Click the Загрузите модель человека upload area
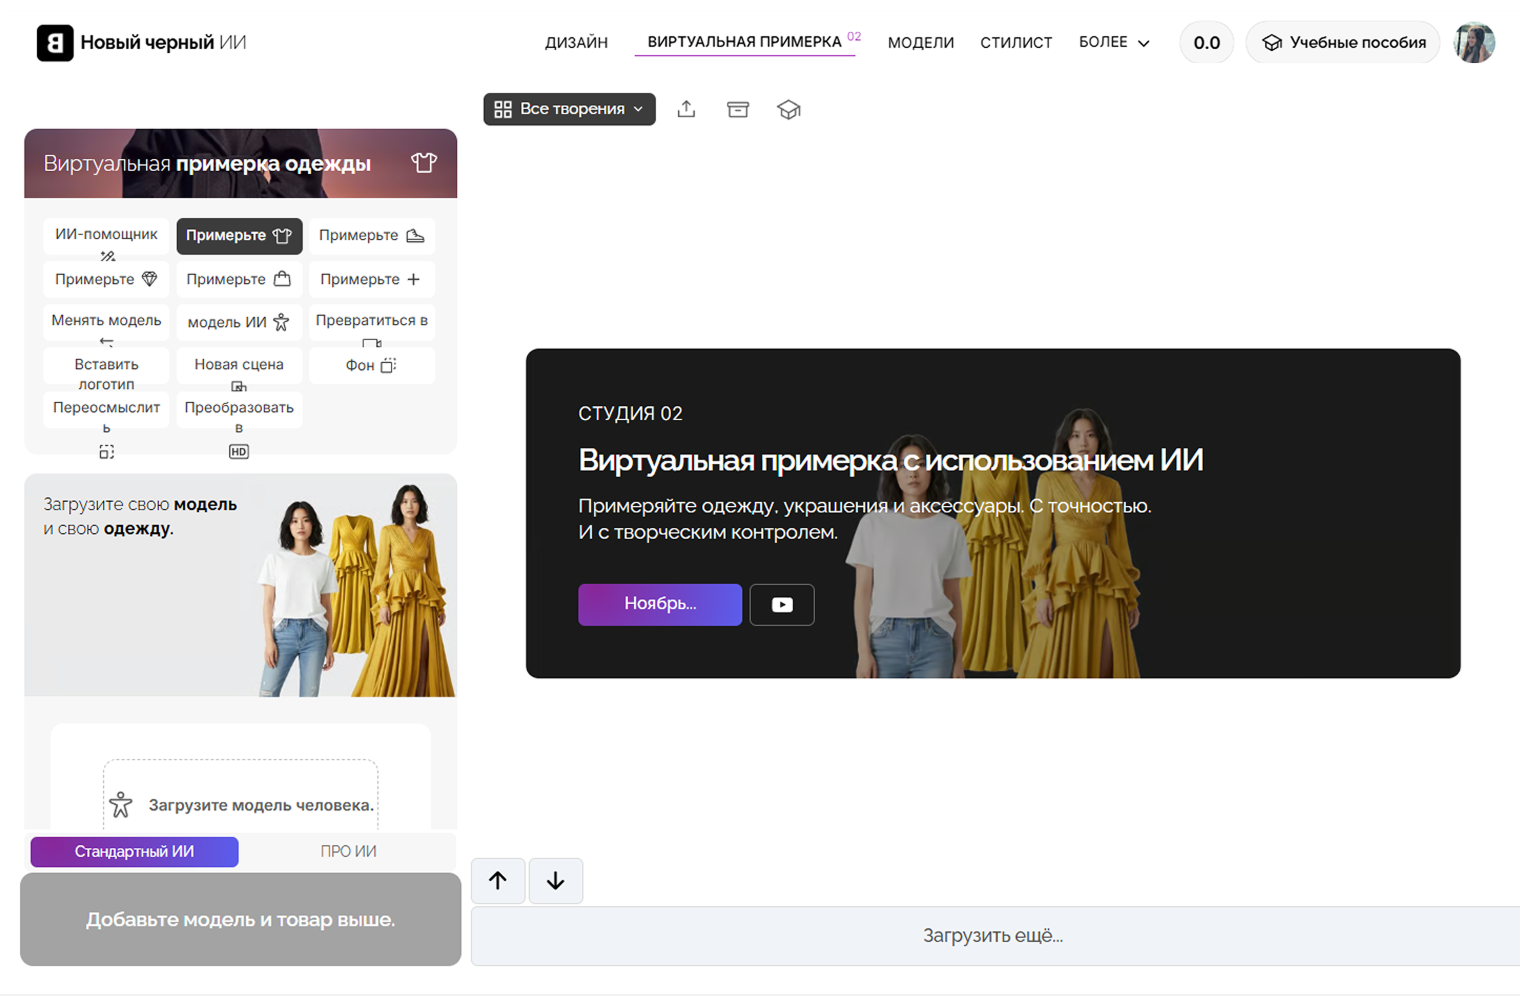Viewport: 1520px width, 996px height. [x=239, y=802]
